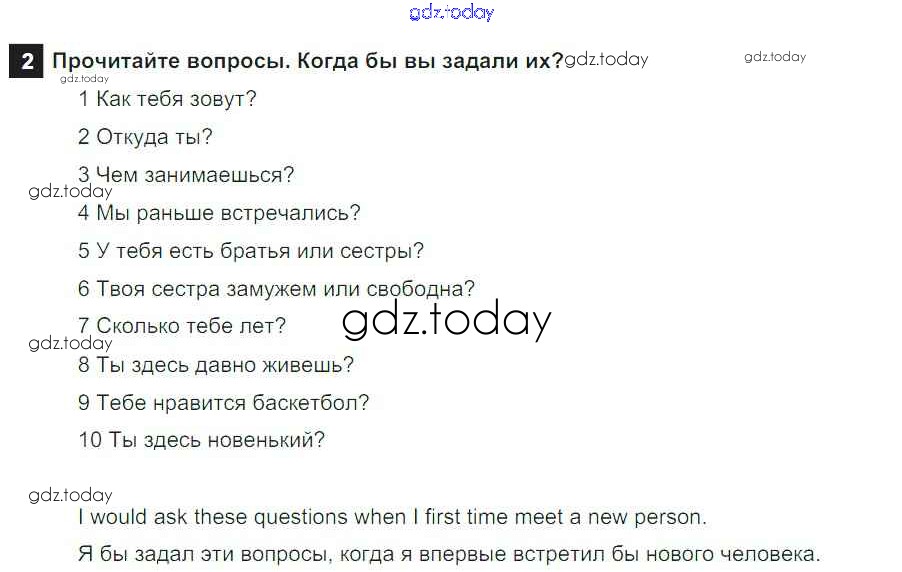Open the small gdz.today watermark at far top right
The width and height of the screenshot is (902, 572).
pyautogui.click(x=774, y=57)
